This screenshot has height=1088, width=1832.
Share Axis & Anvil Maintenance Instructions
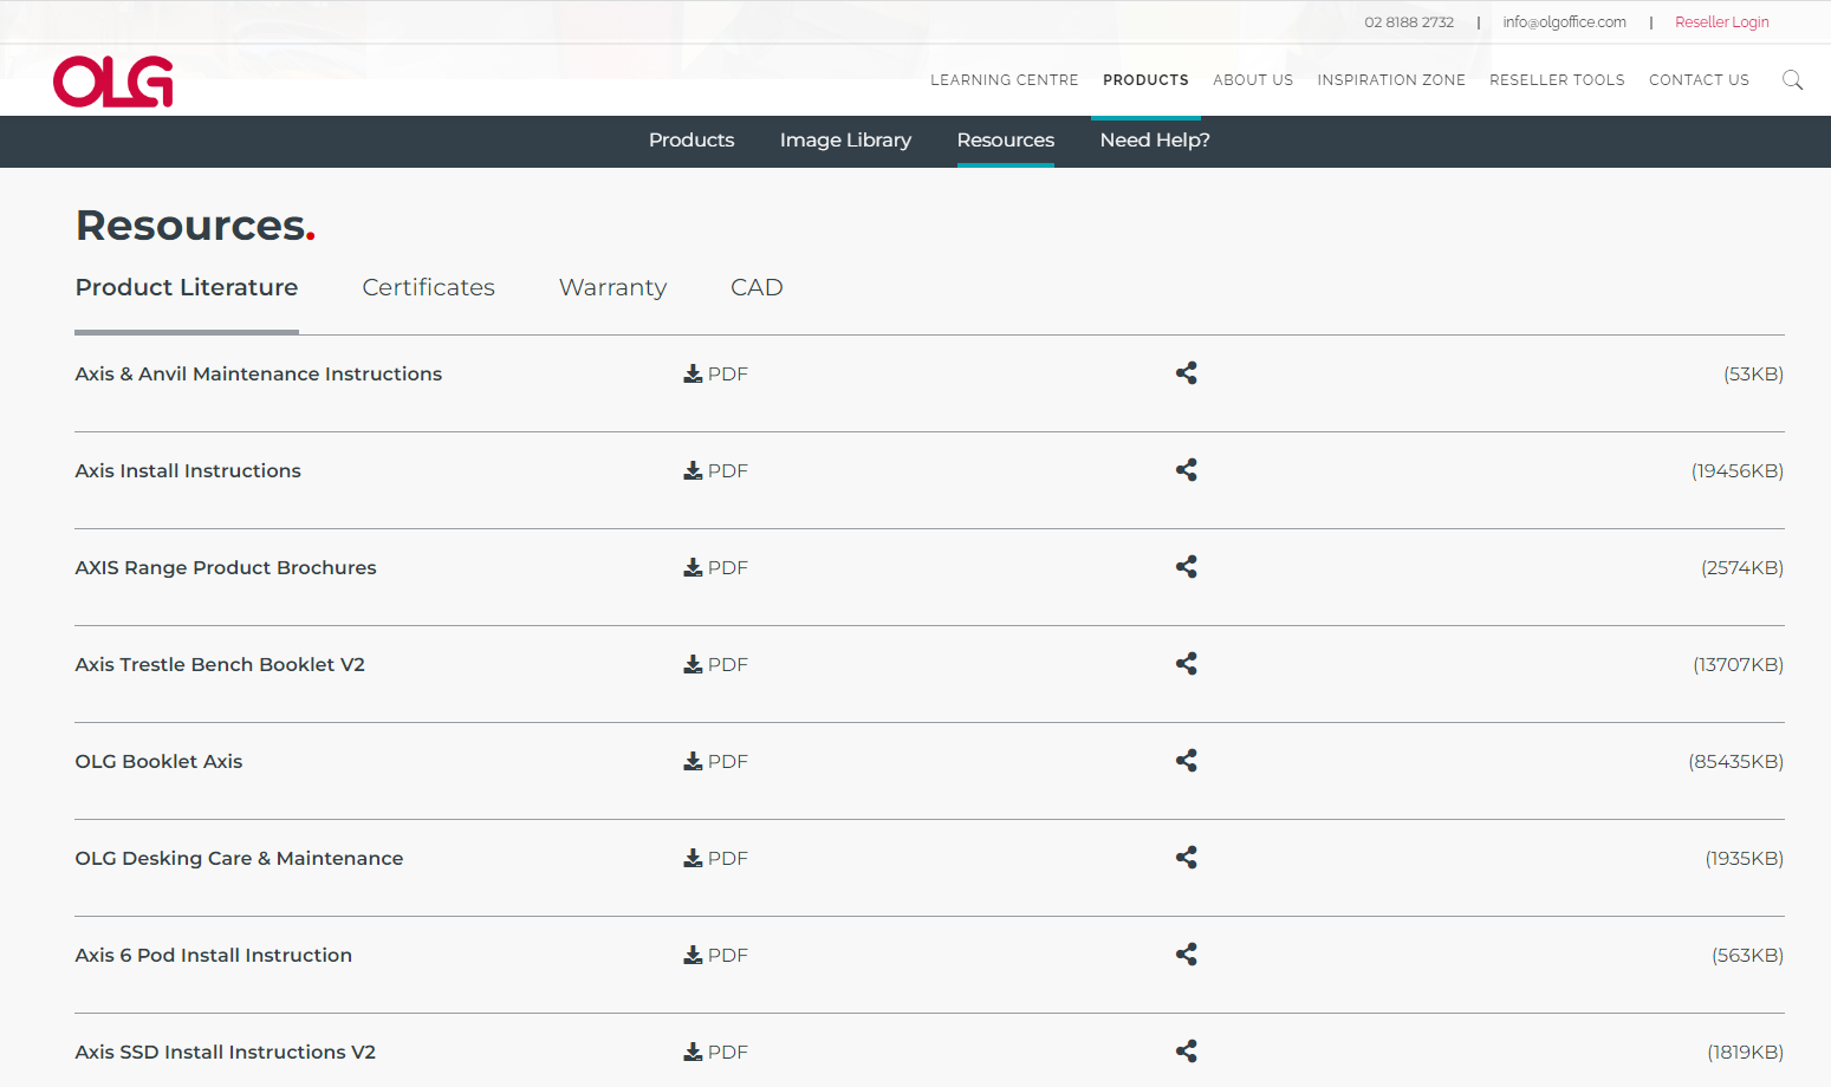tap(1186, 373)
